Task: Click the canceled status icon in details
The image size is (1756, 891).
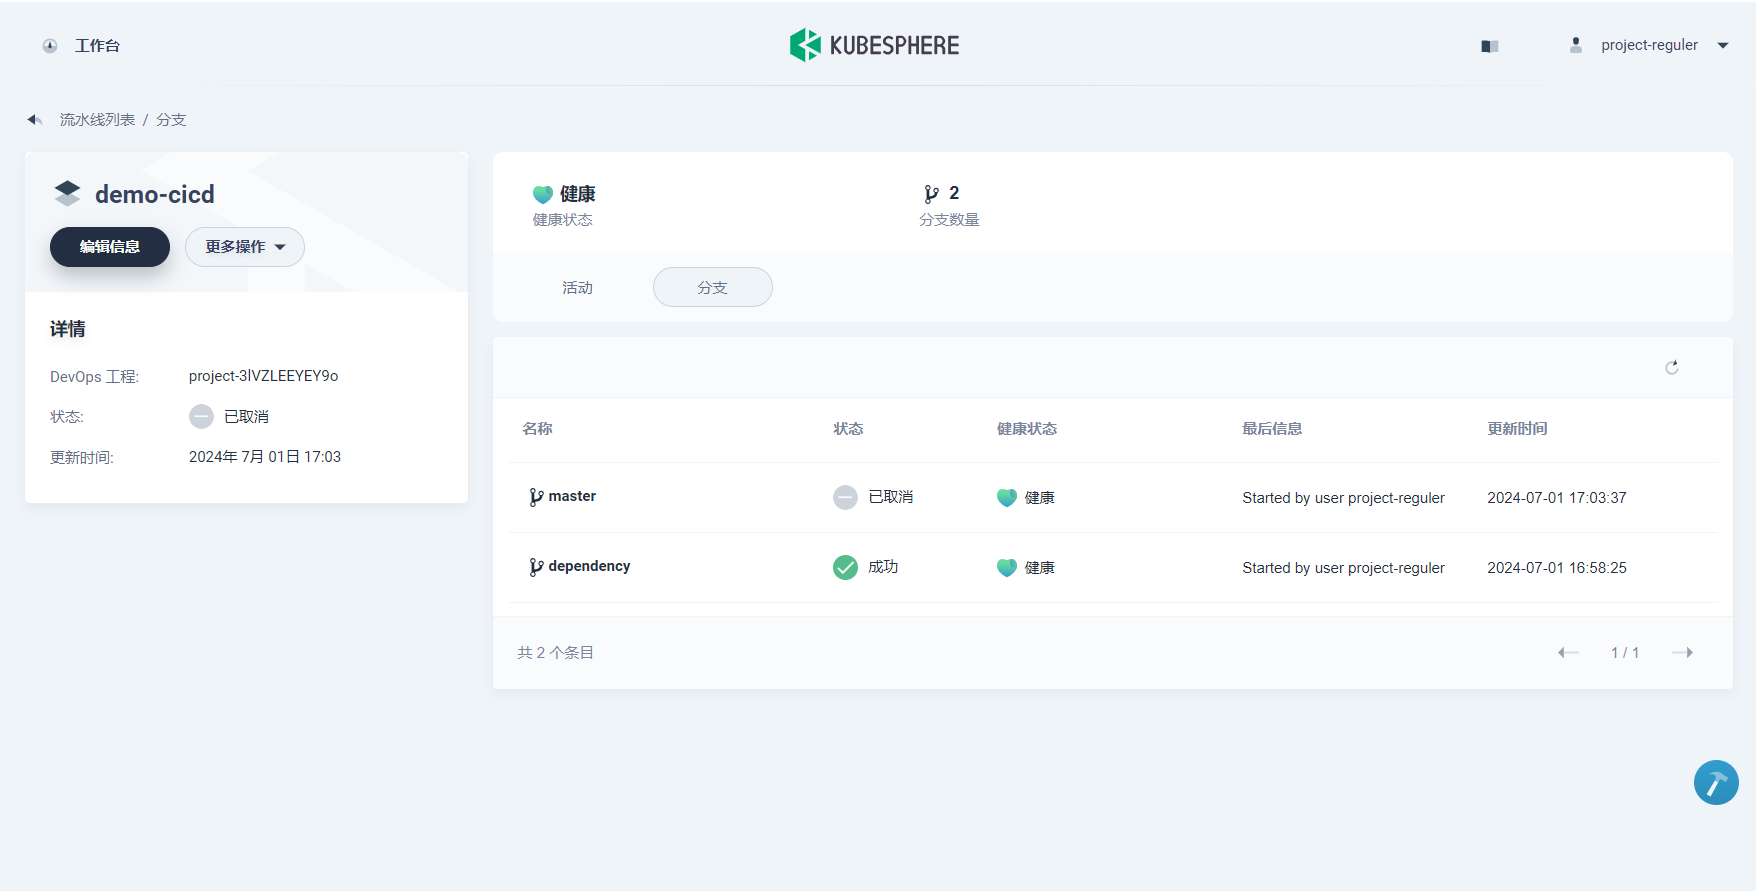Action: (x=201, y=416)
